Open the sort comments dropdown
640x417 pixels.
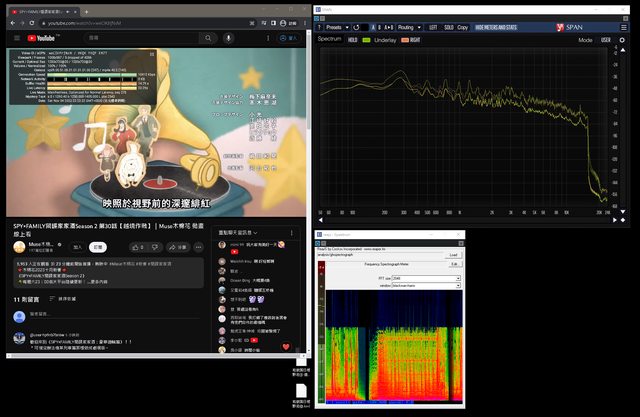(62, 299)
